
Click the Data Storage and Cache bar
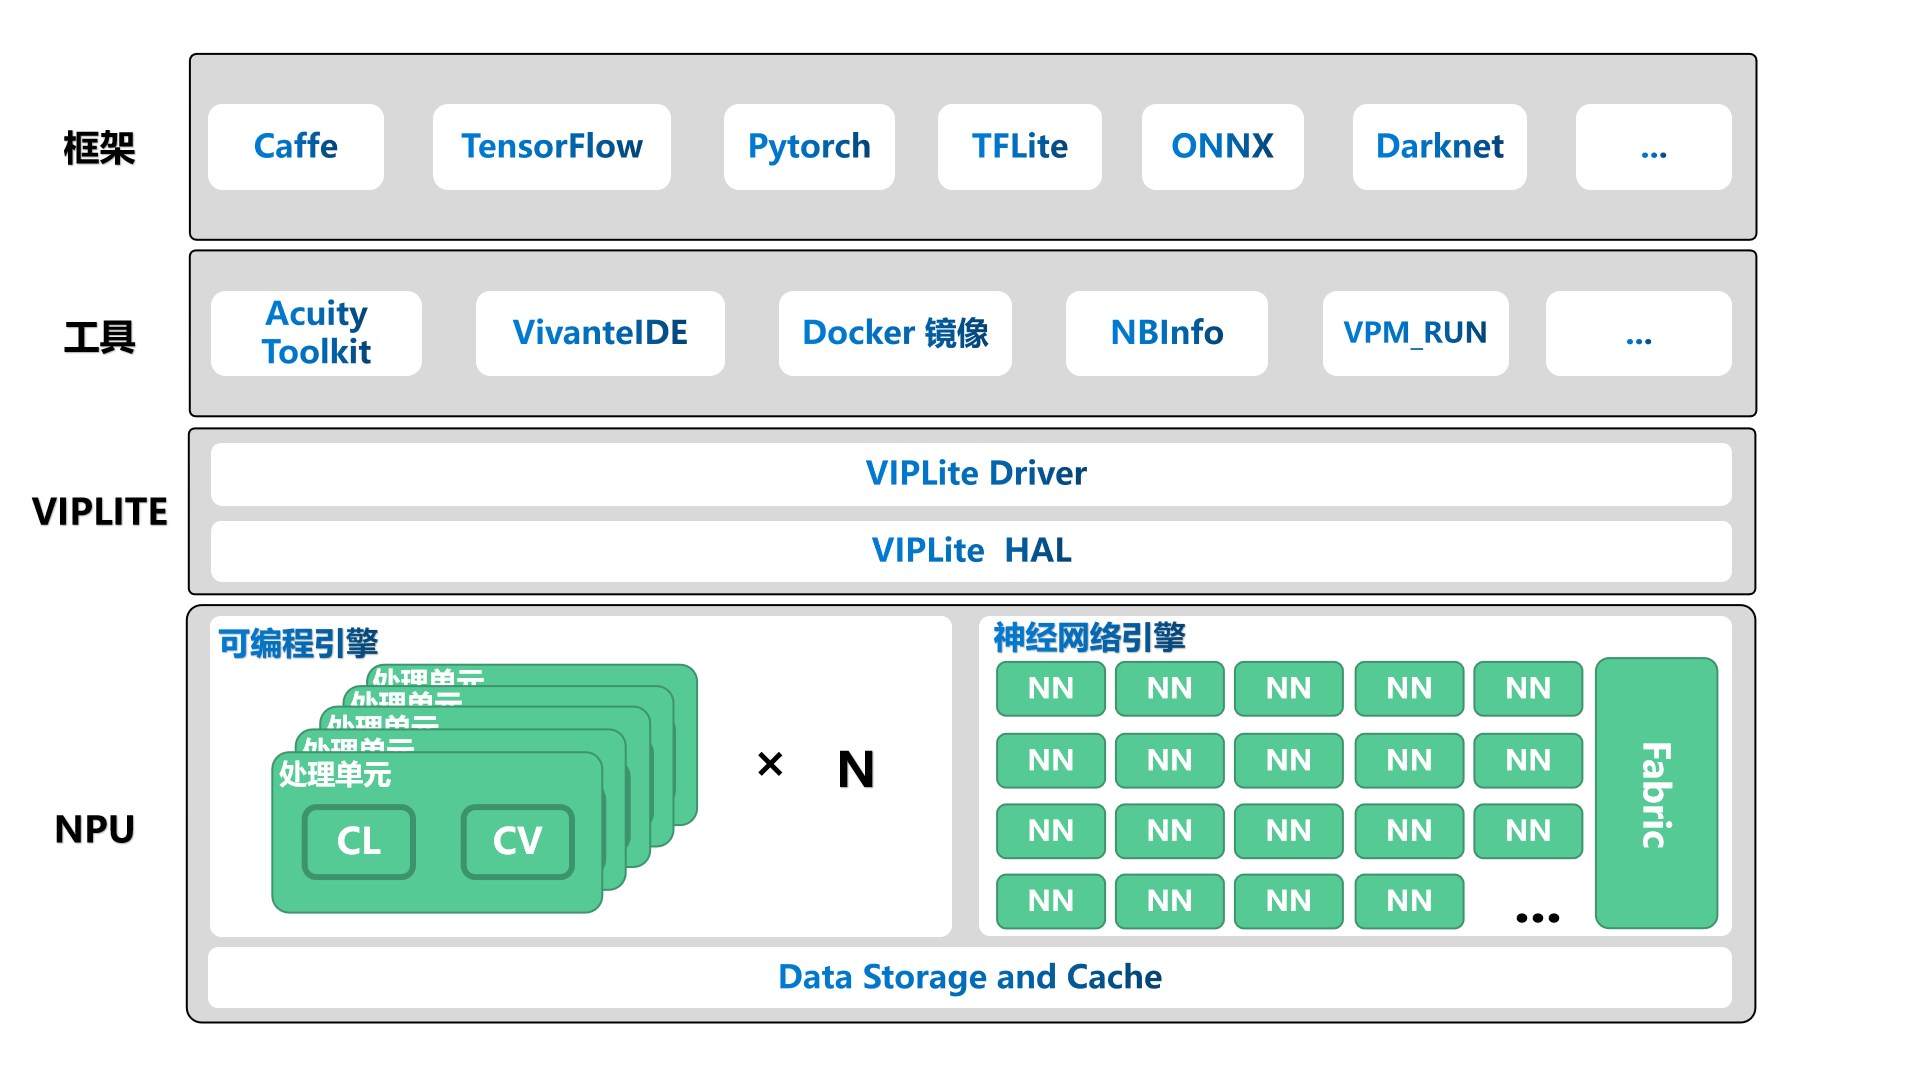(970, 977)
